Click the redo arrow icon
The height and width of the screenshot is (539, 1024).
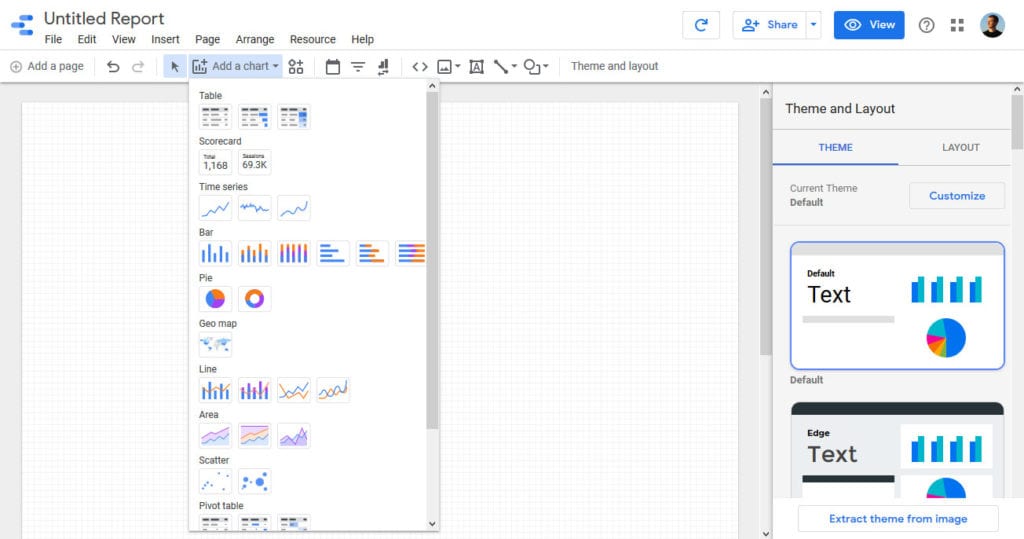click(138, 66)
